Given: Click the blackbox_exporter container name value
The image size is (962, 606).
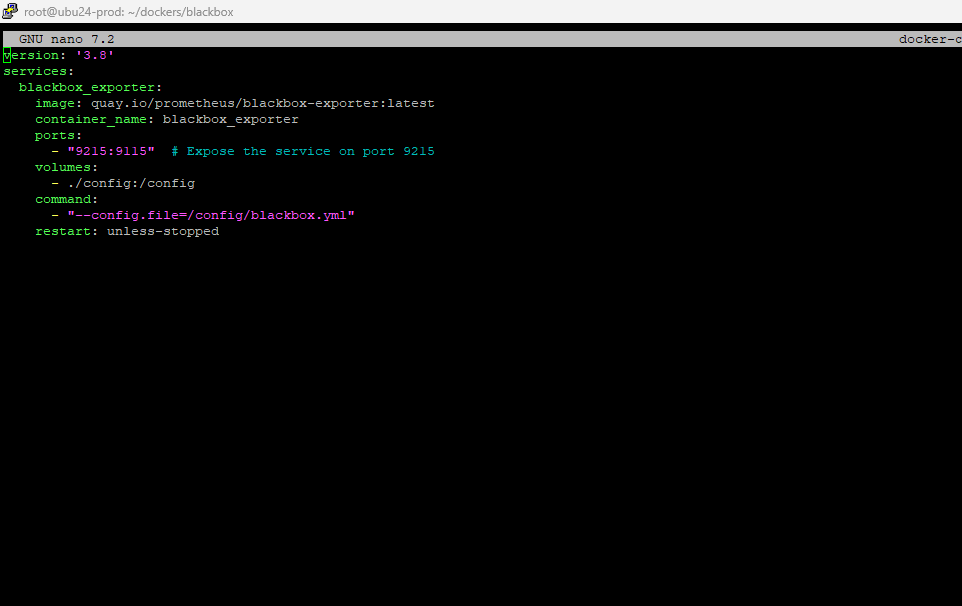Looking at the screenshot, I should tap(230, 119).
